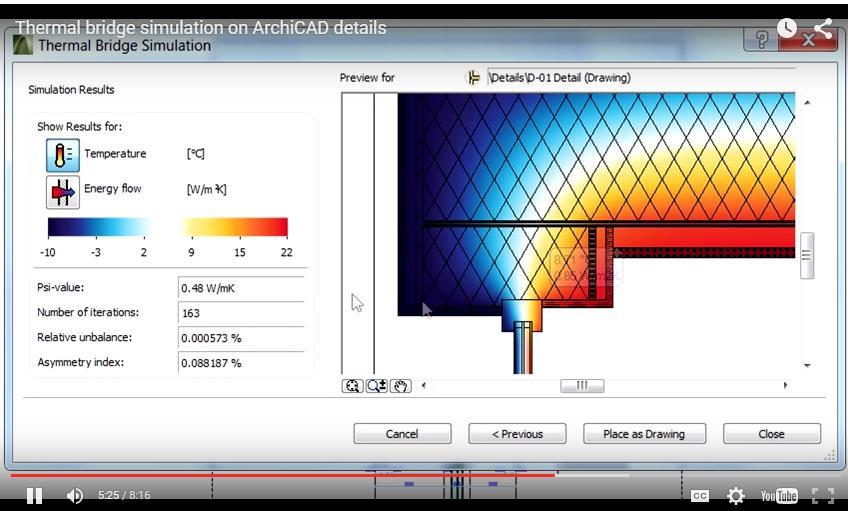Viewport: 848px width, 511px height.
Task: Click the horizontal scroll right arrow
Action: tap(785, 386)
